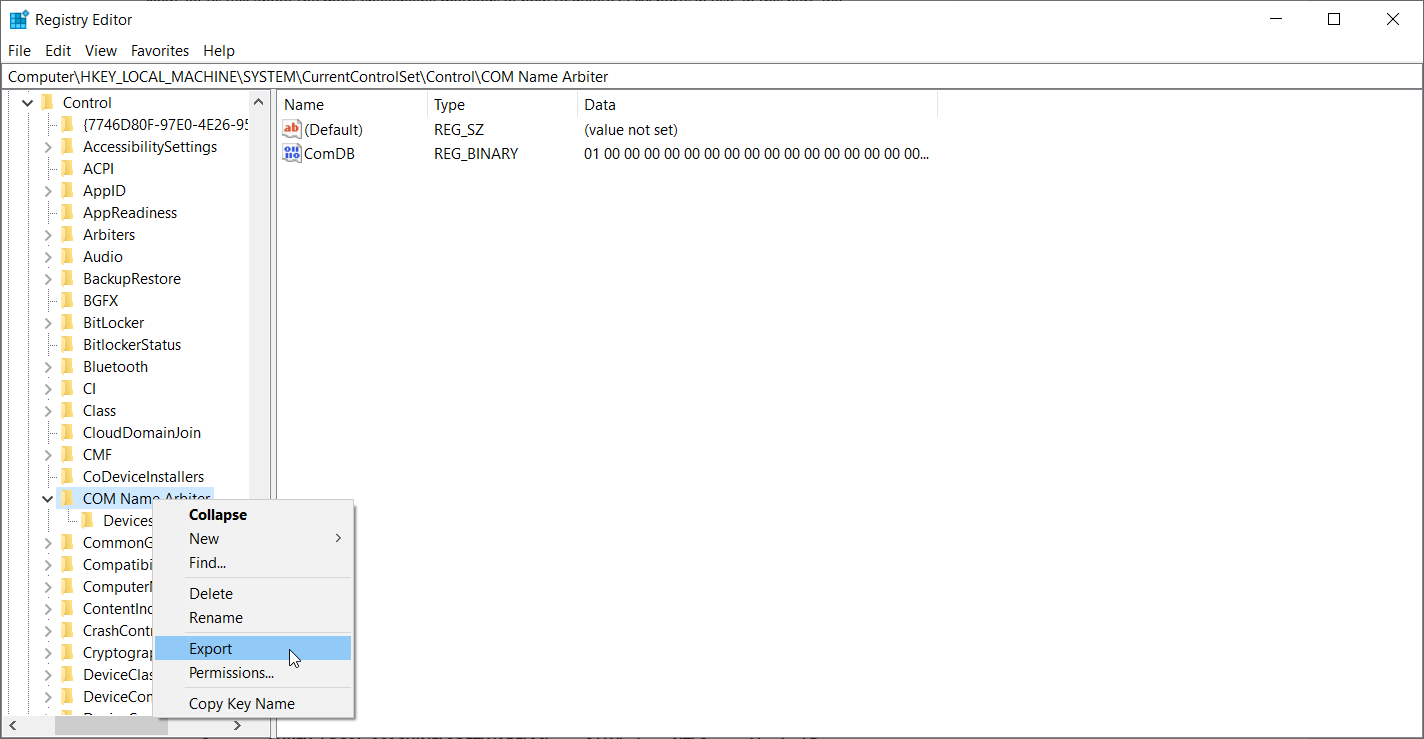Click the CMF folder icon
Image resolution: width=1424 pixels, height=739 pixels.
(68, 454)
